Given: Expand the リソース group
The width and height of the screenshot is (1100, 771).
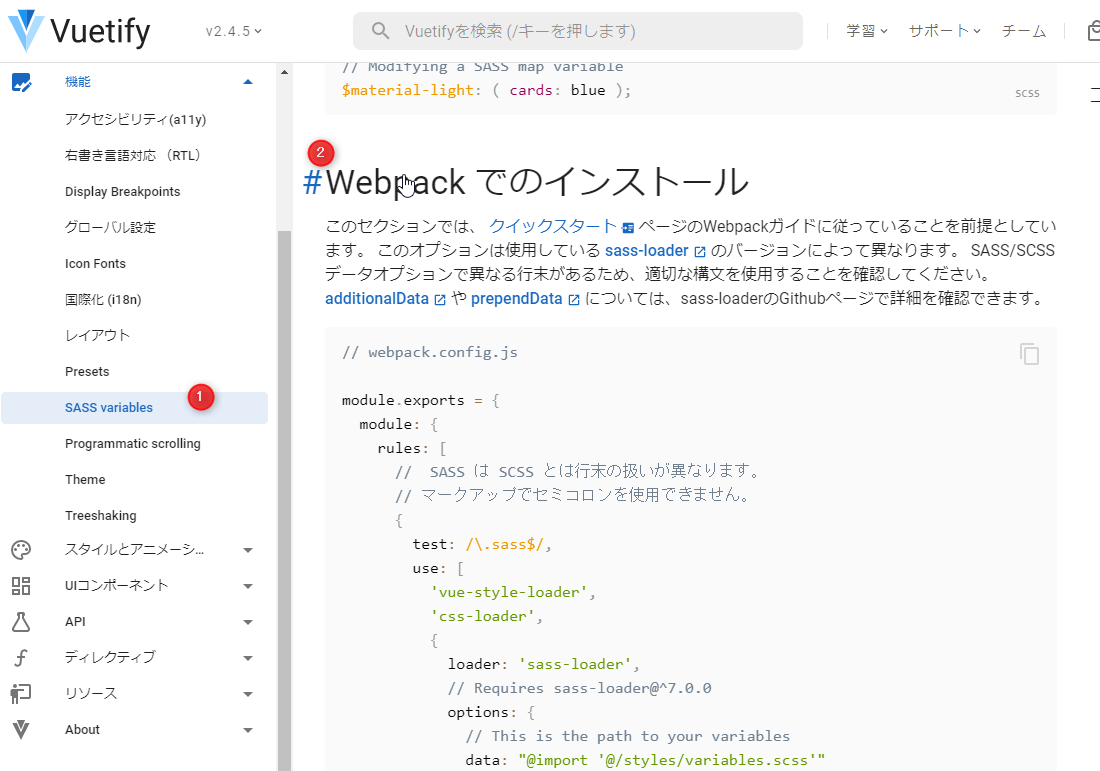Looking at the screenshot, I should tap(248, 695).
